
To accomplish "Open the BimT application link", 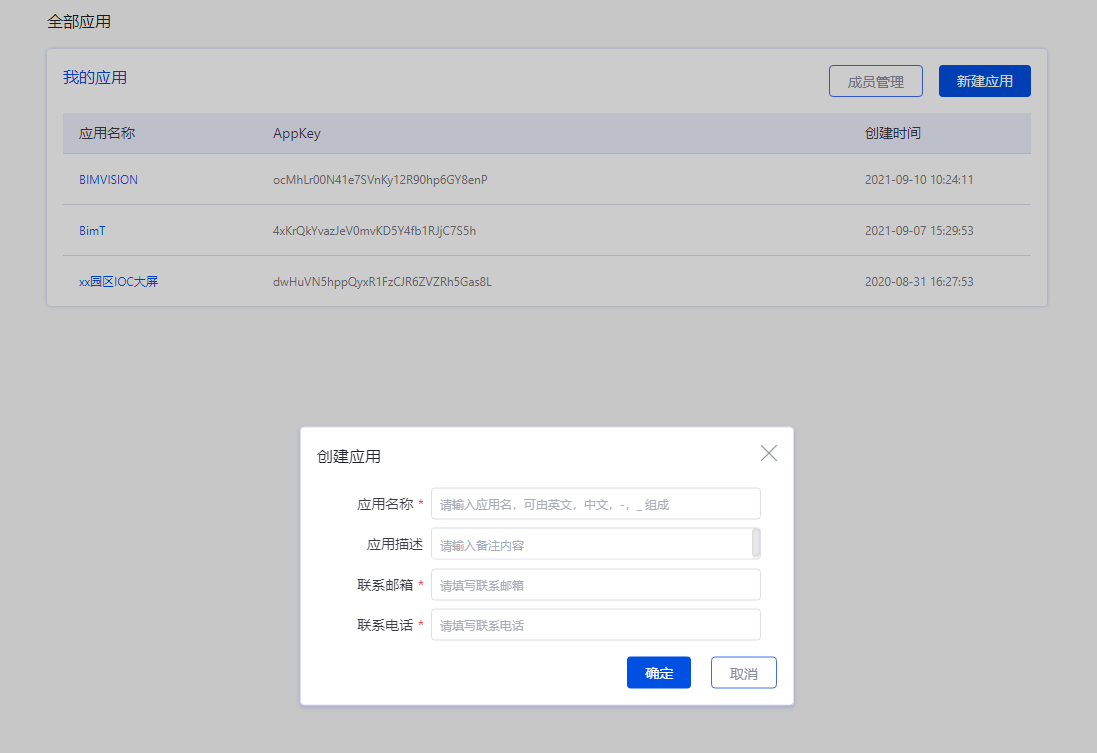I will point(92,231).
